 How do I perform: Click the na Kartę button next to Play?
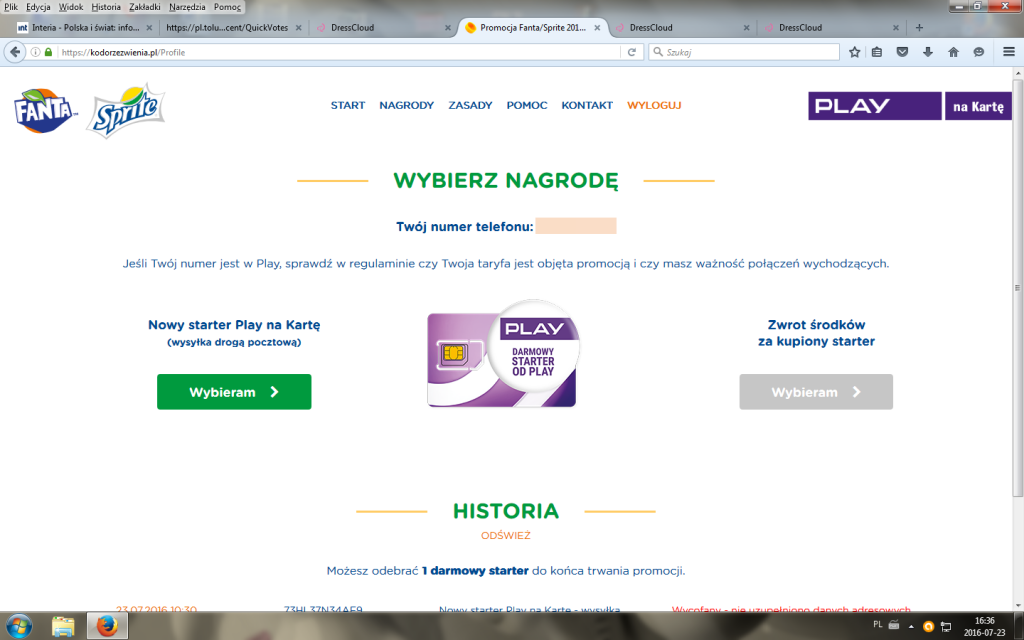[978, 105]
